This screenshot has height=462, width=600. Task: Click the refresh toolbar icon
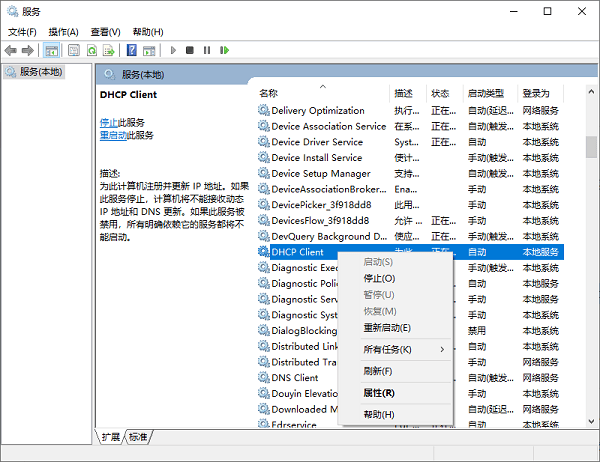[x=92, y=50]
